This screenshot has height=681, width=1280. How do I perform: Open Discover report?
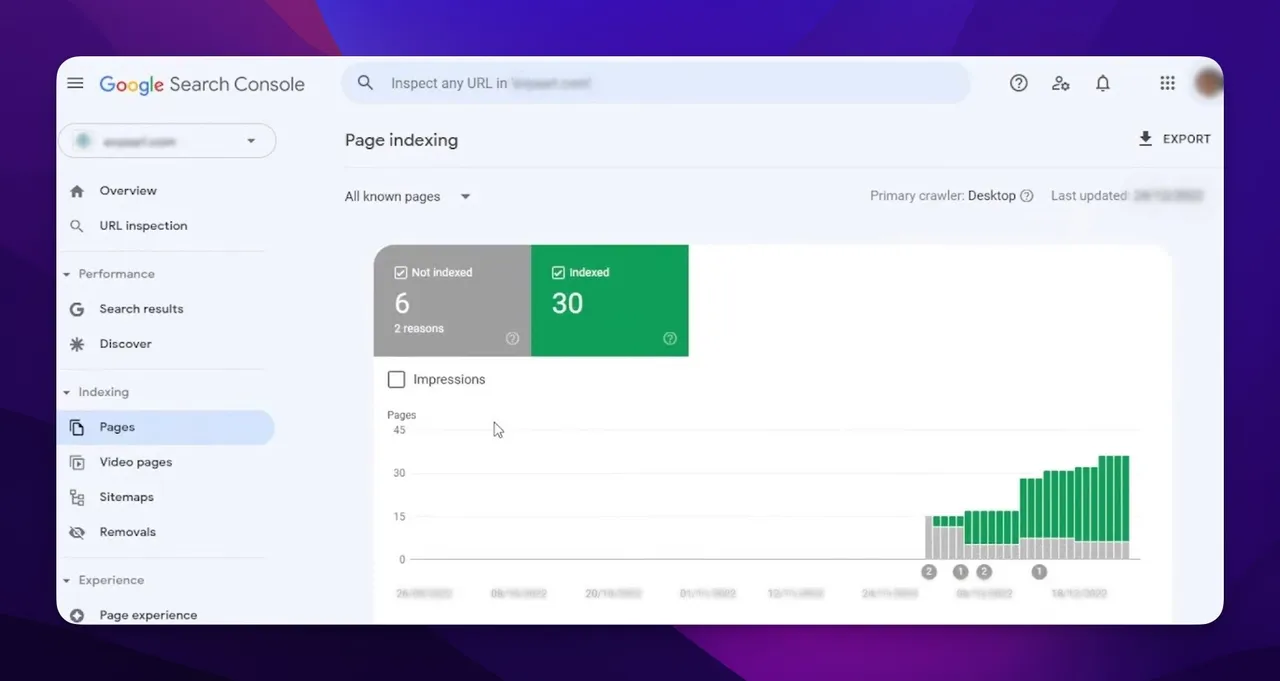pyautogui.click(x=125, y=344)
